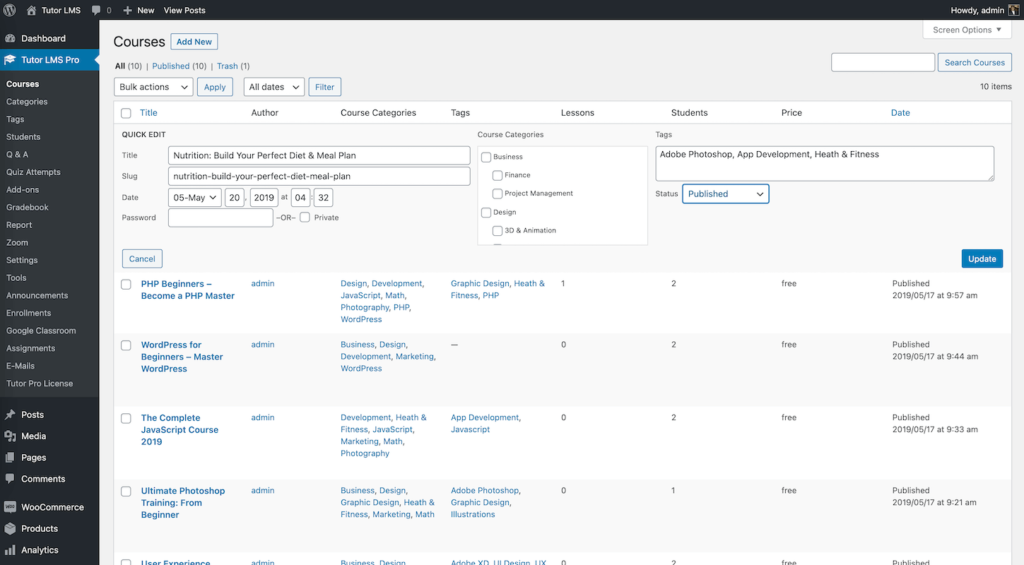Sort courses by Title column
Screen dimensions: 1024x565
149,113
